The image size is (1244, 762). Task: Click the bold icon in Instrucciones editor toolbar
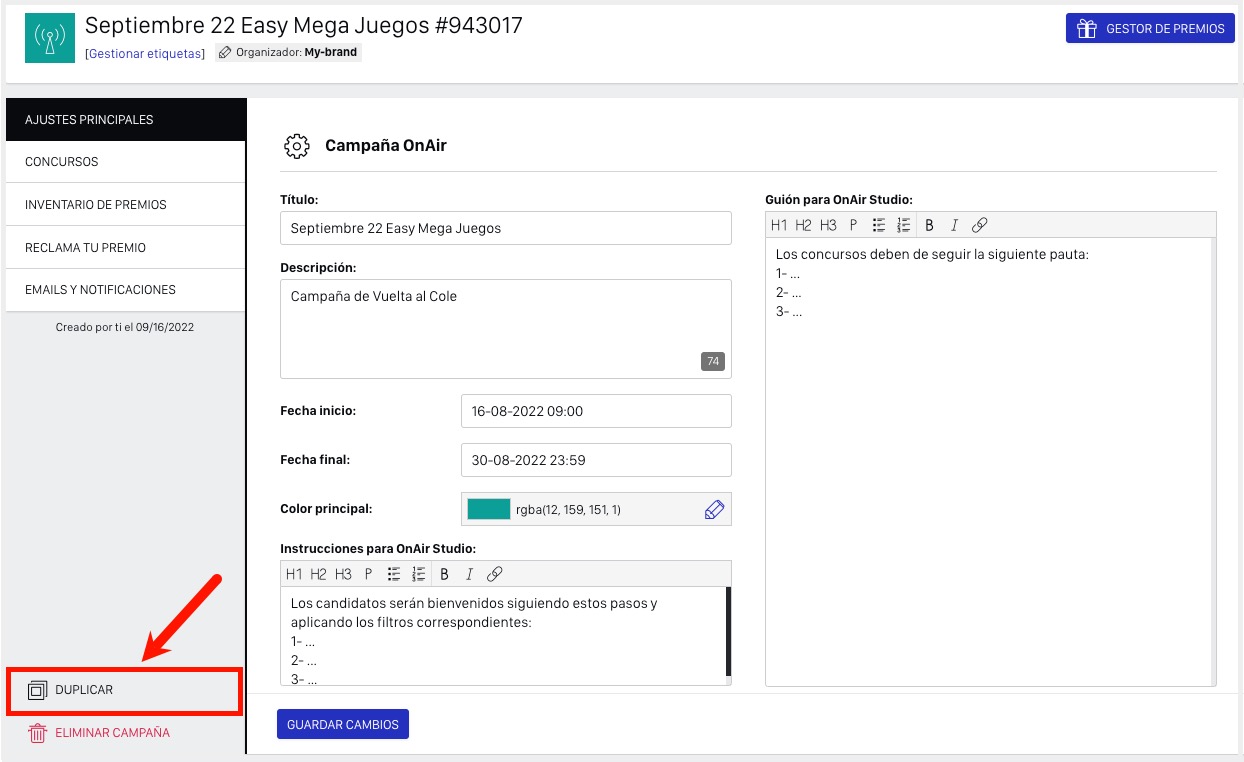[444, 574]
